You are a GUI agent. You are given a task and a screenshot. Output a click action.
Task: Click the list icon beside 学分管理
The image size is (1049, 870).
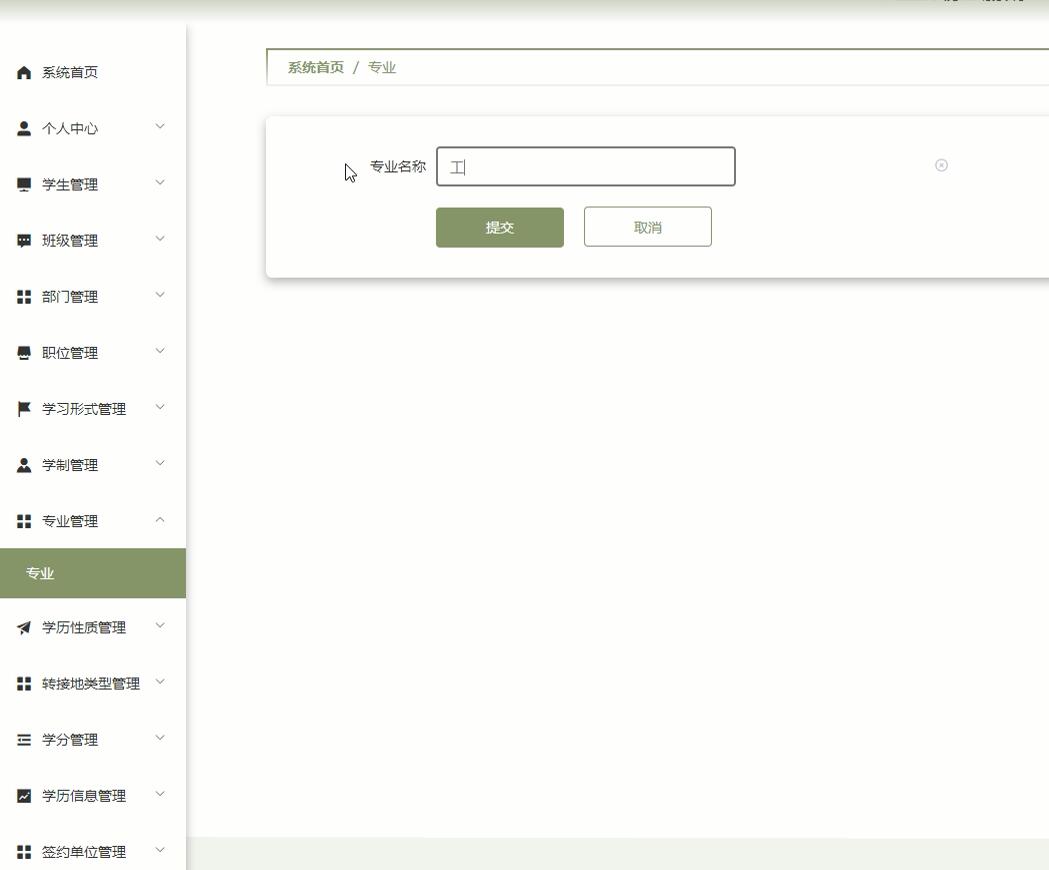click(x=24, y=740)
